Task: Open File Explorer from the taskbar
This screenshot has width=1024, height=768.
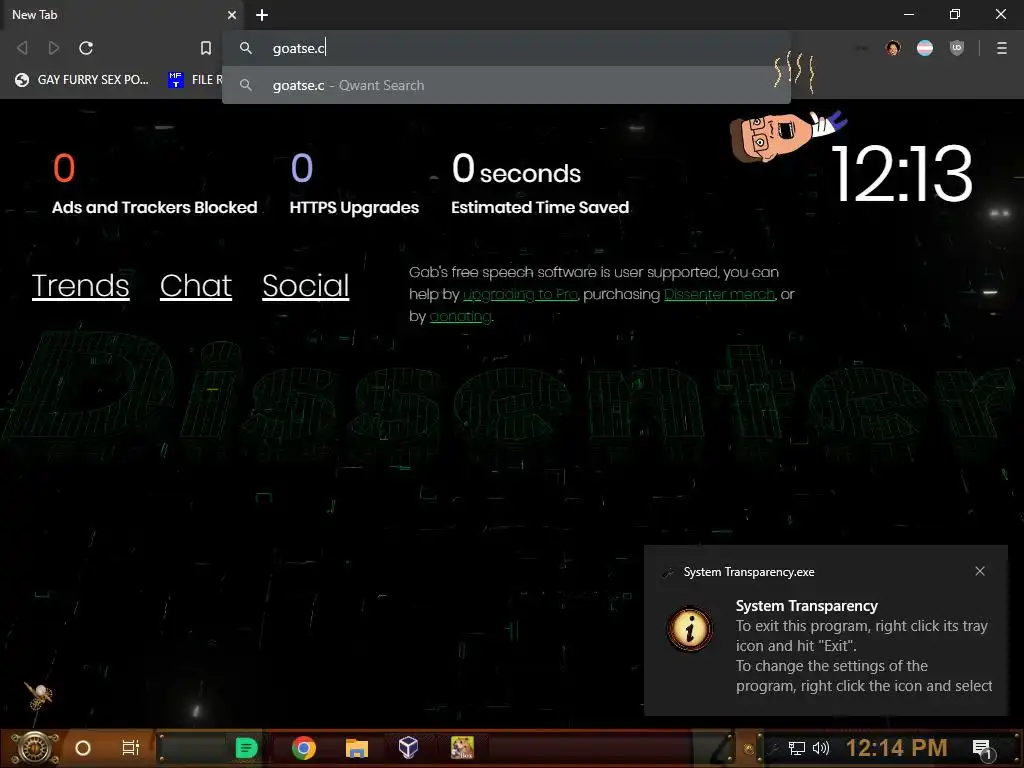Action: [357, 748]
